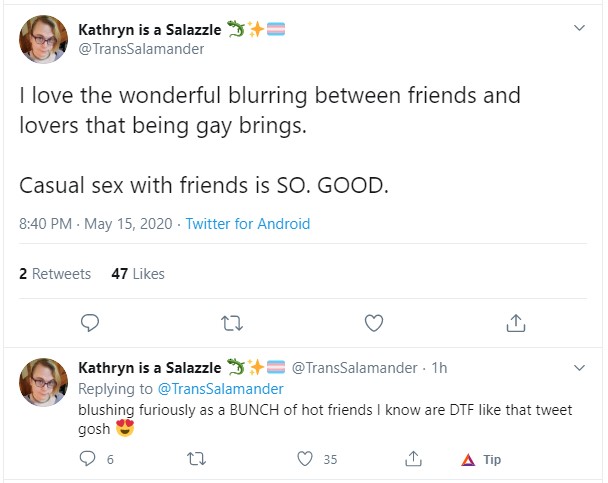The width and height of the screenshot is (608, 483).
Task: Send a Tip via Brave icon
Action: tap(481, 460)
